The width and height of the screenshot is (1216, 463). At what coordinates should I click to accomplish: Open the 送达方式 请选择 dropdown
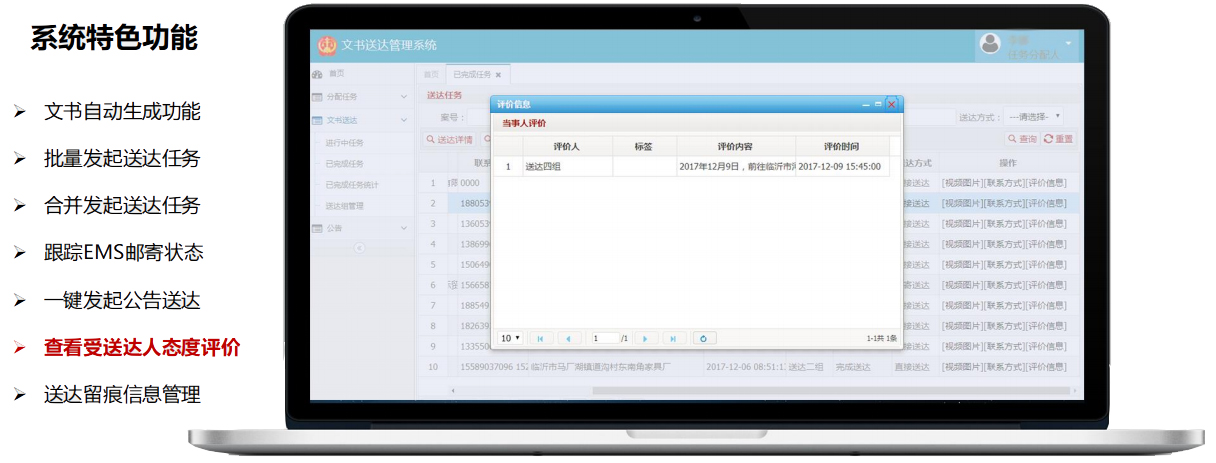[x=1034, y=117]
